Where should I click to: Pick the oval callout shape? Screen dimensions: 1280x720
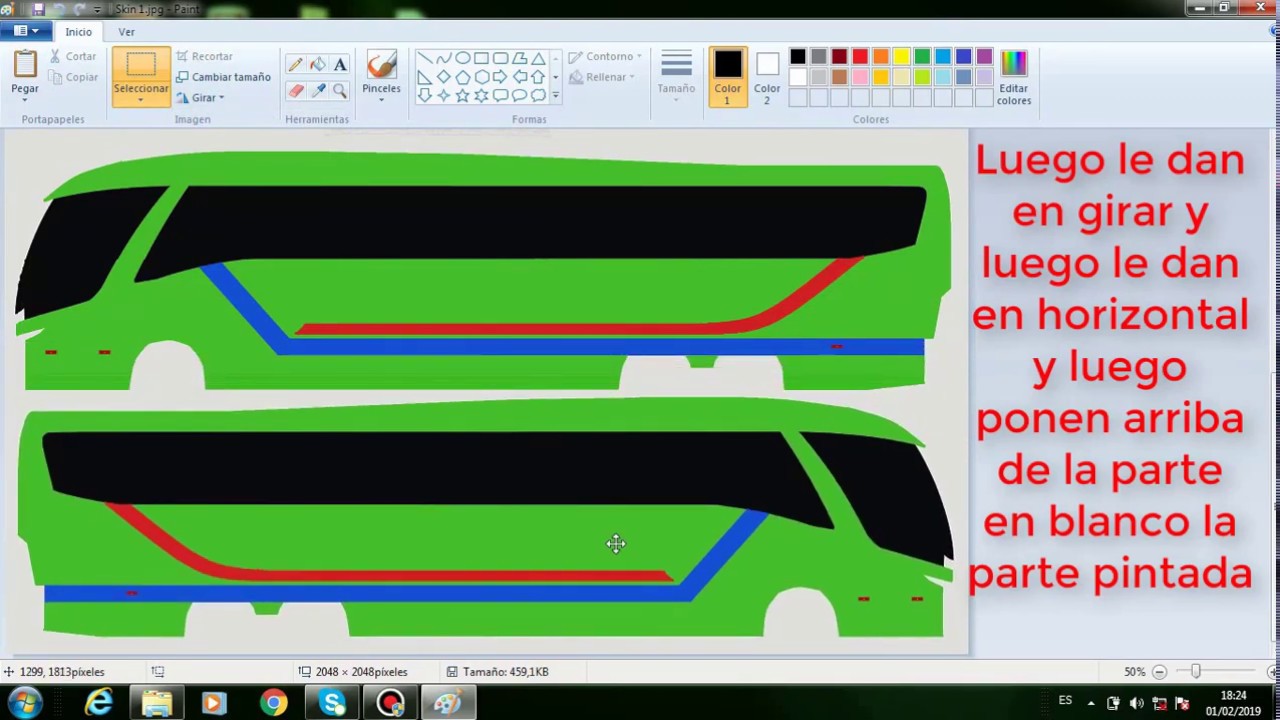[520, 96]
